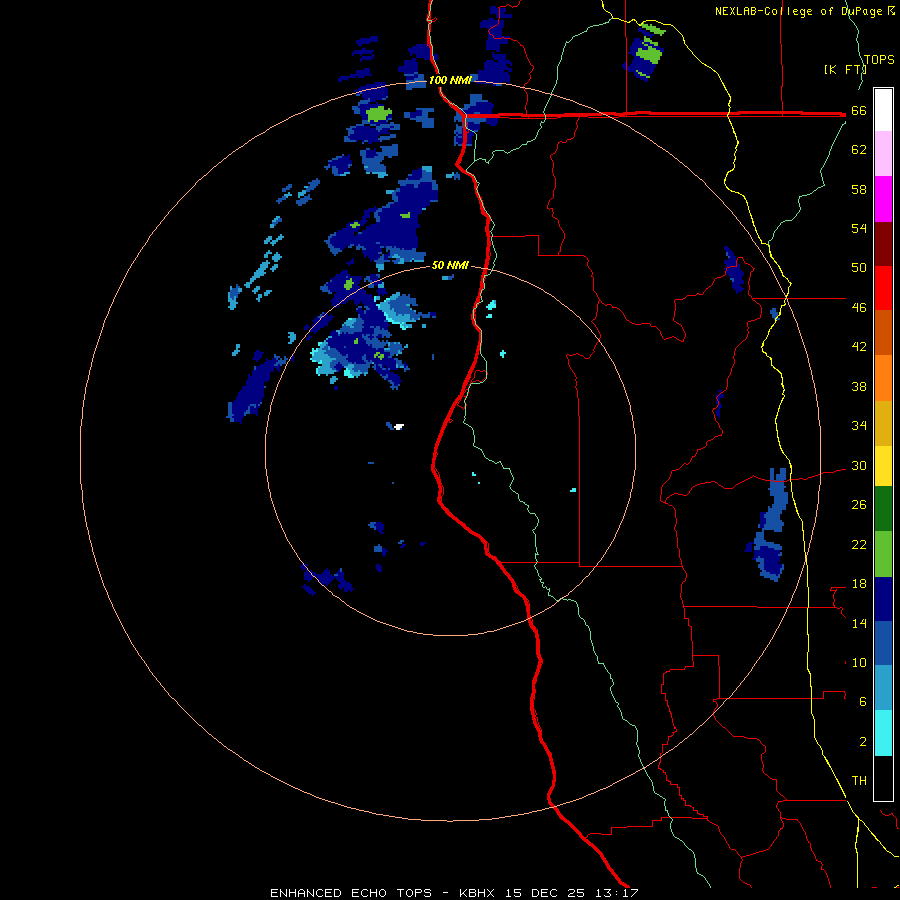Select the "50 NMI" range ring label

450,265
